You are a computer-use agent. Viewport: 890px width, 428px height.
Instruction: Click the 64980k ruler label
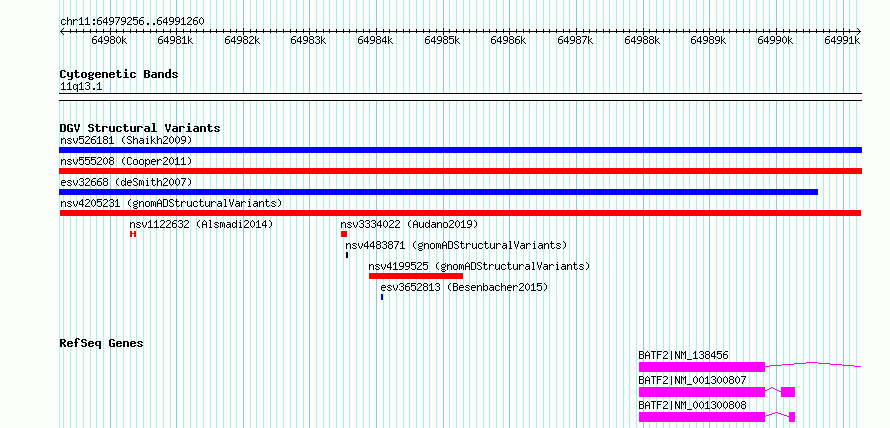coord(108,40)
